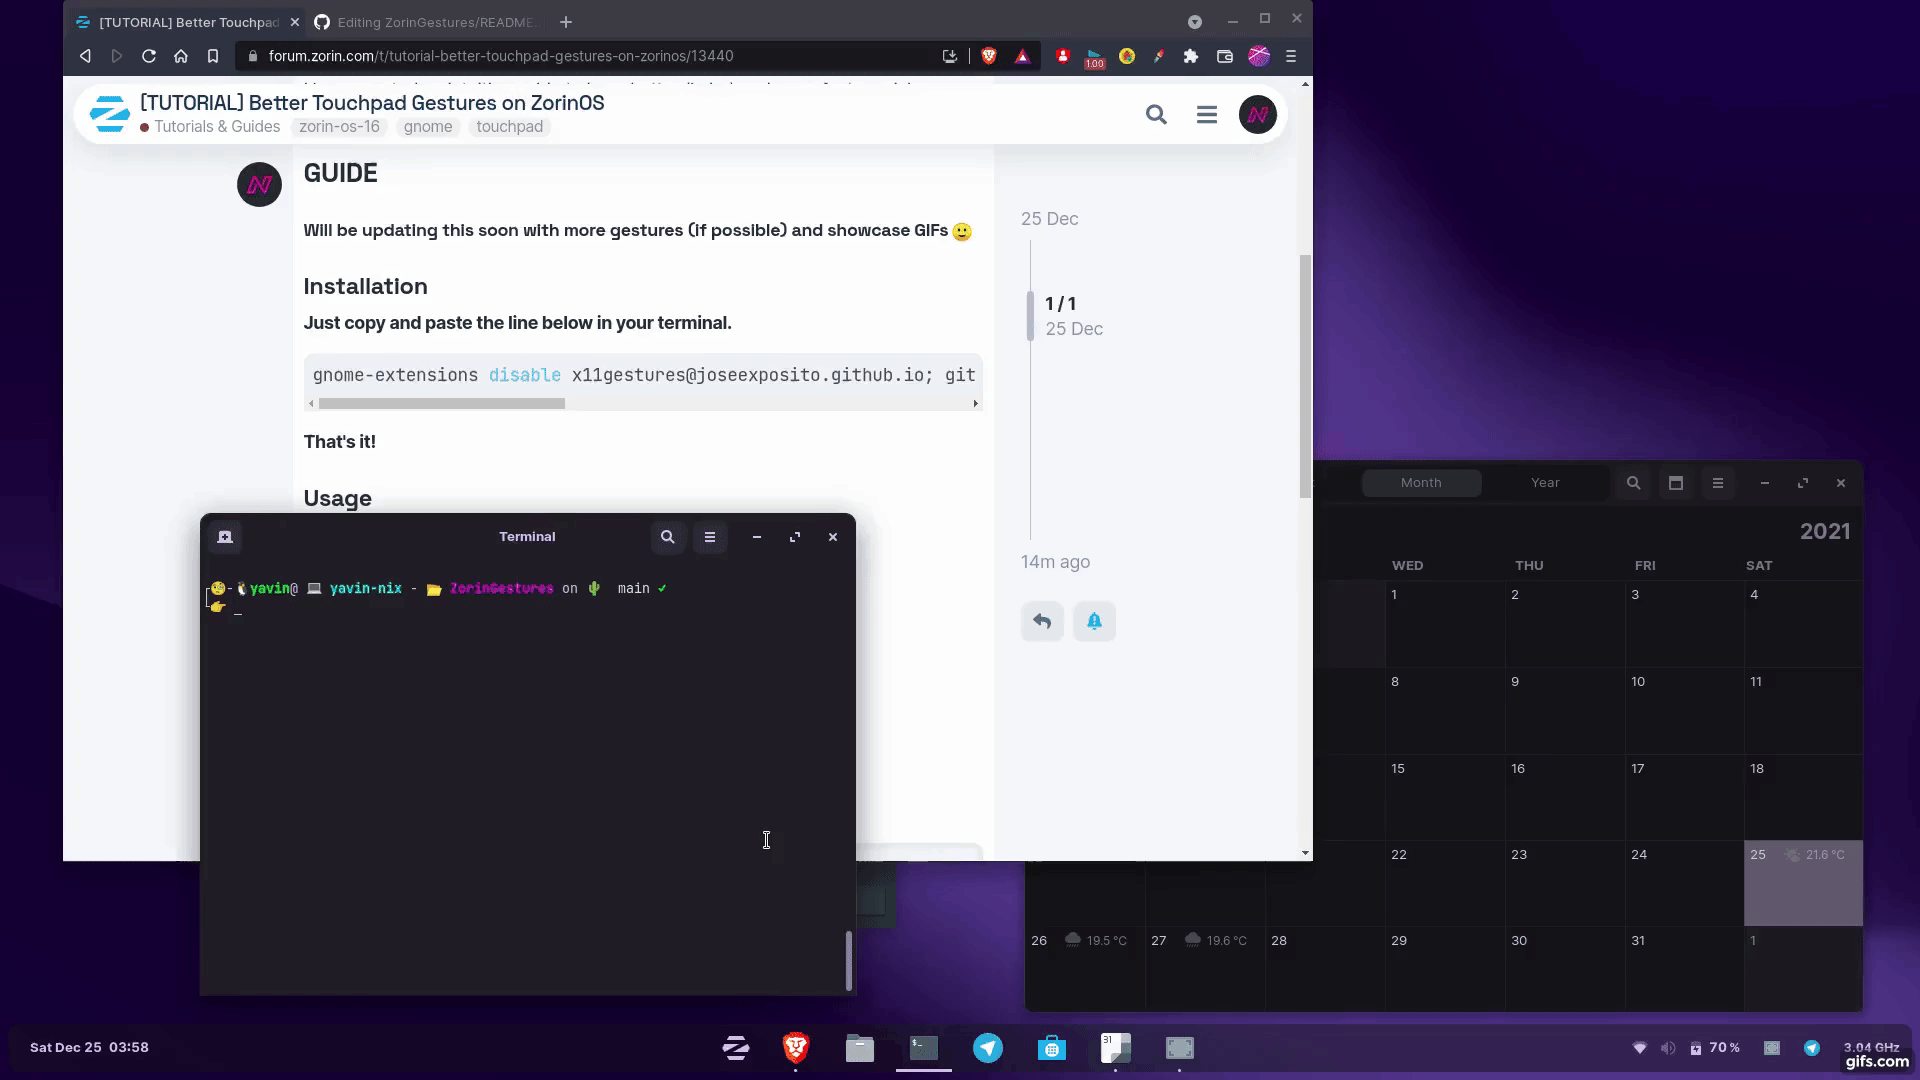Open the Calendar hamburger menu
The image size is (1920, 1080).
click(1718, 483)
